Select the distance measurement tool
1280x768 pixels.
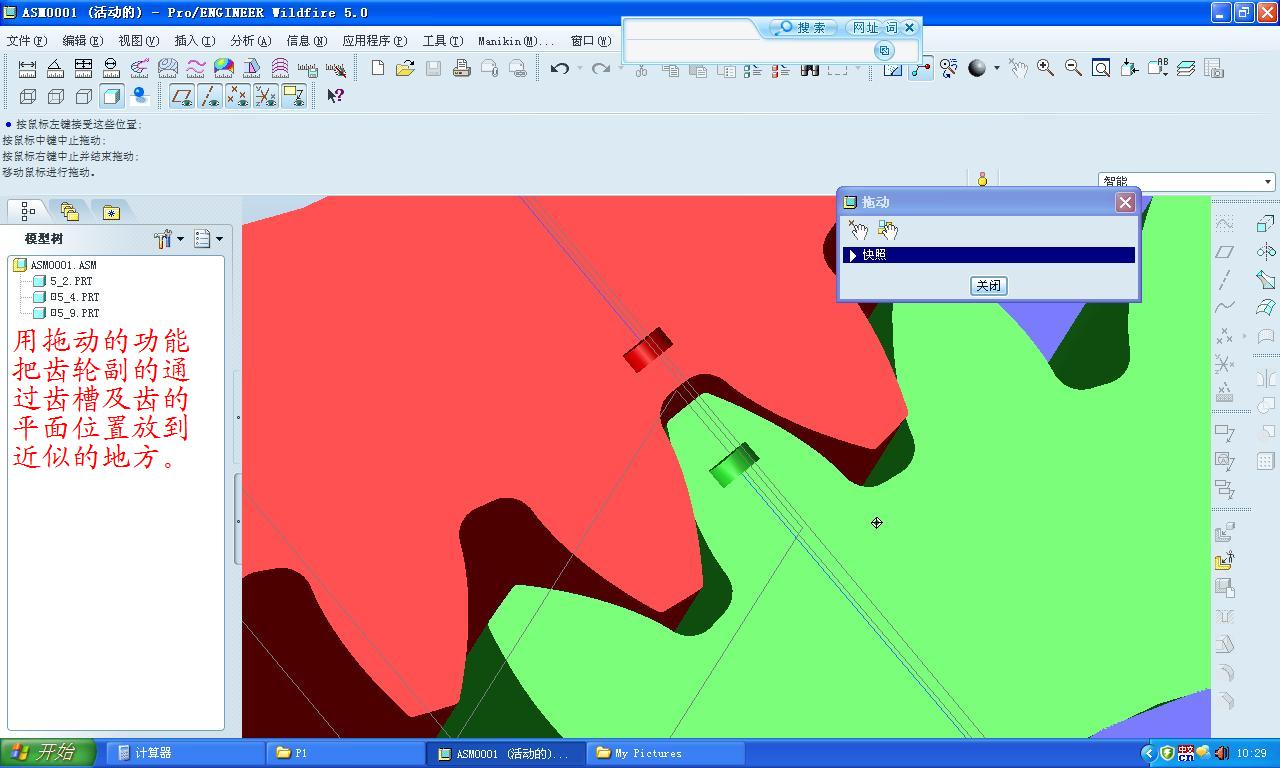(x=27, y=68)
